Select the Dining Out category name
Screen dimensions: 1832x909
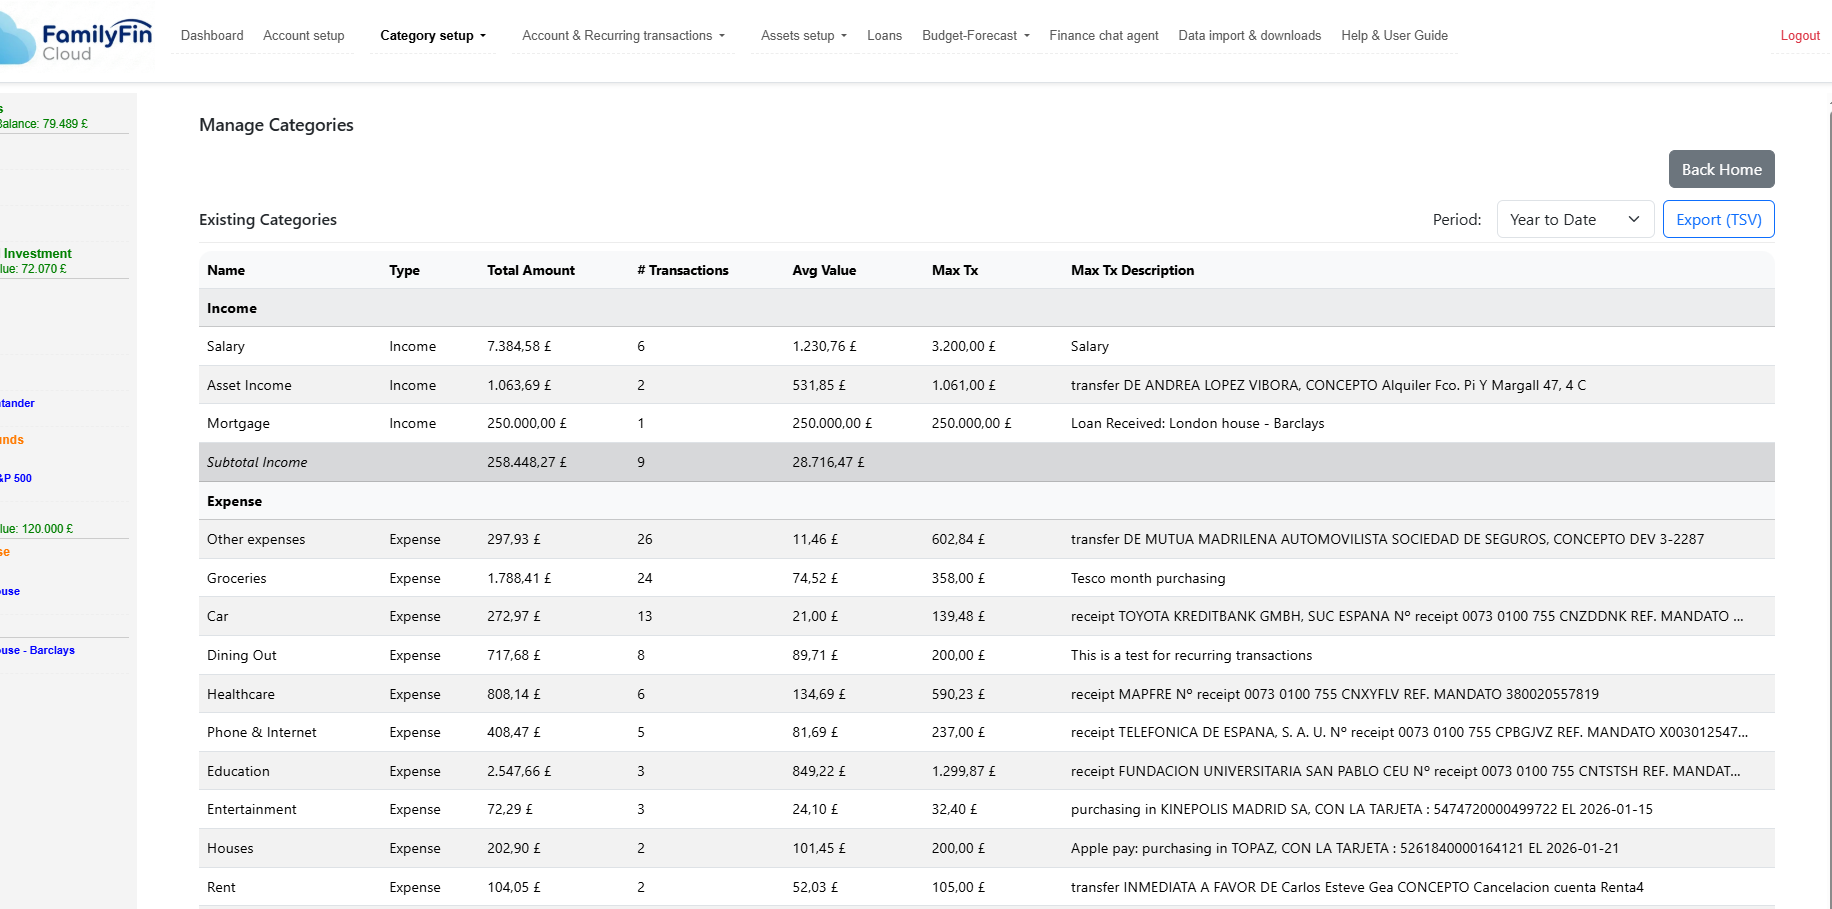tap(242, 655)
